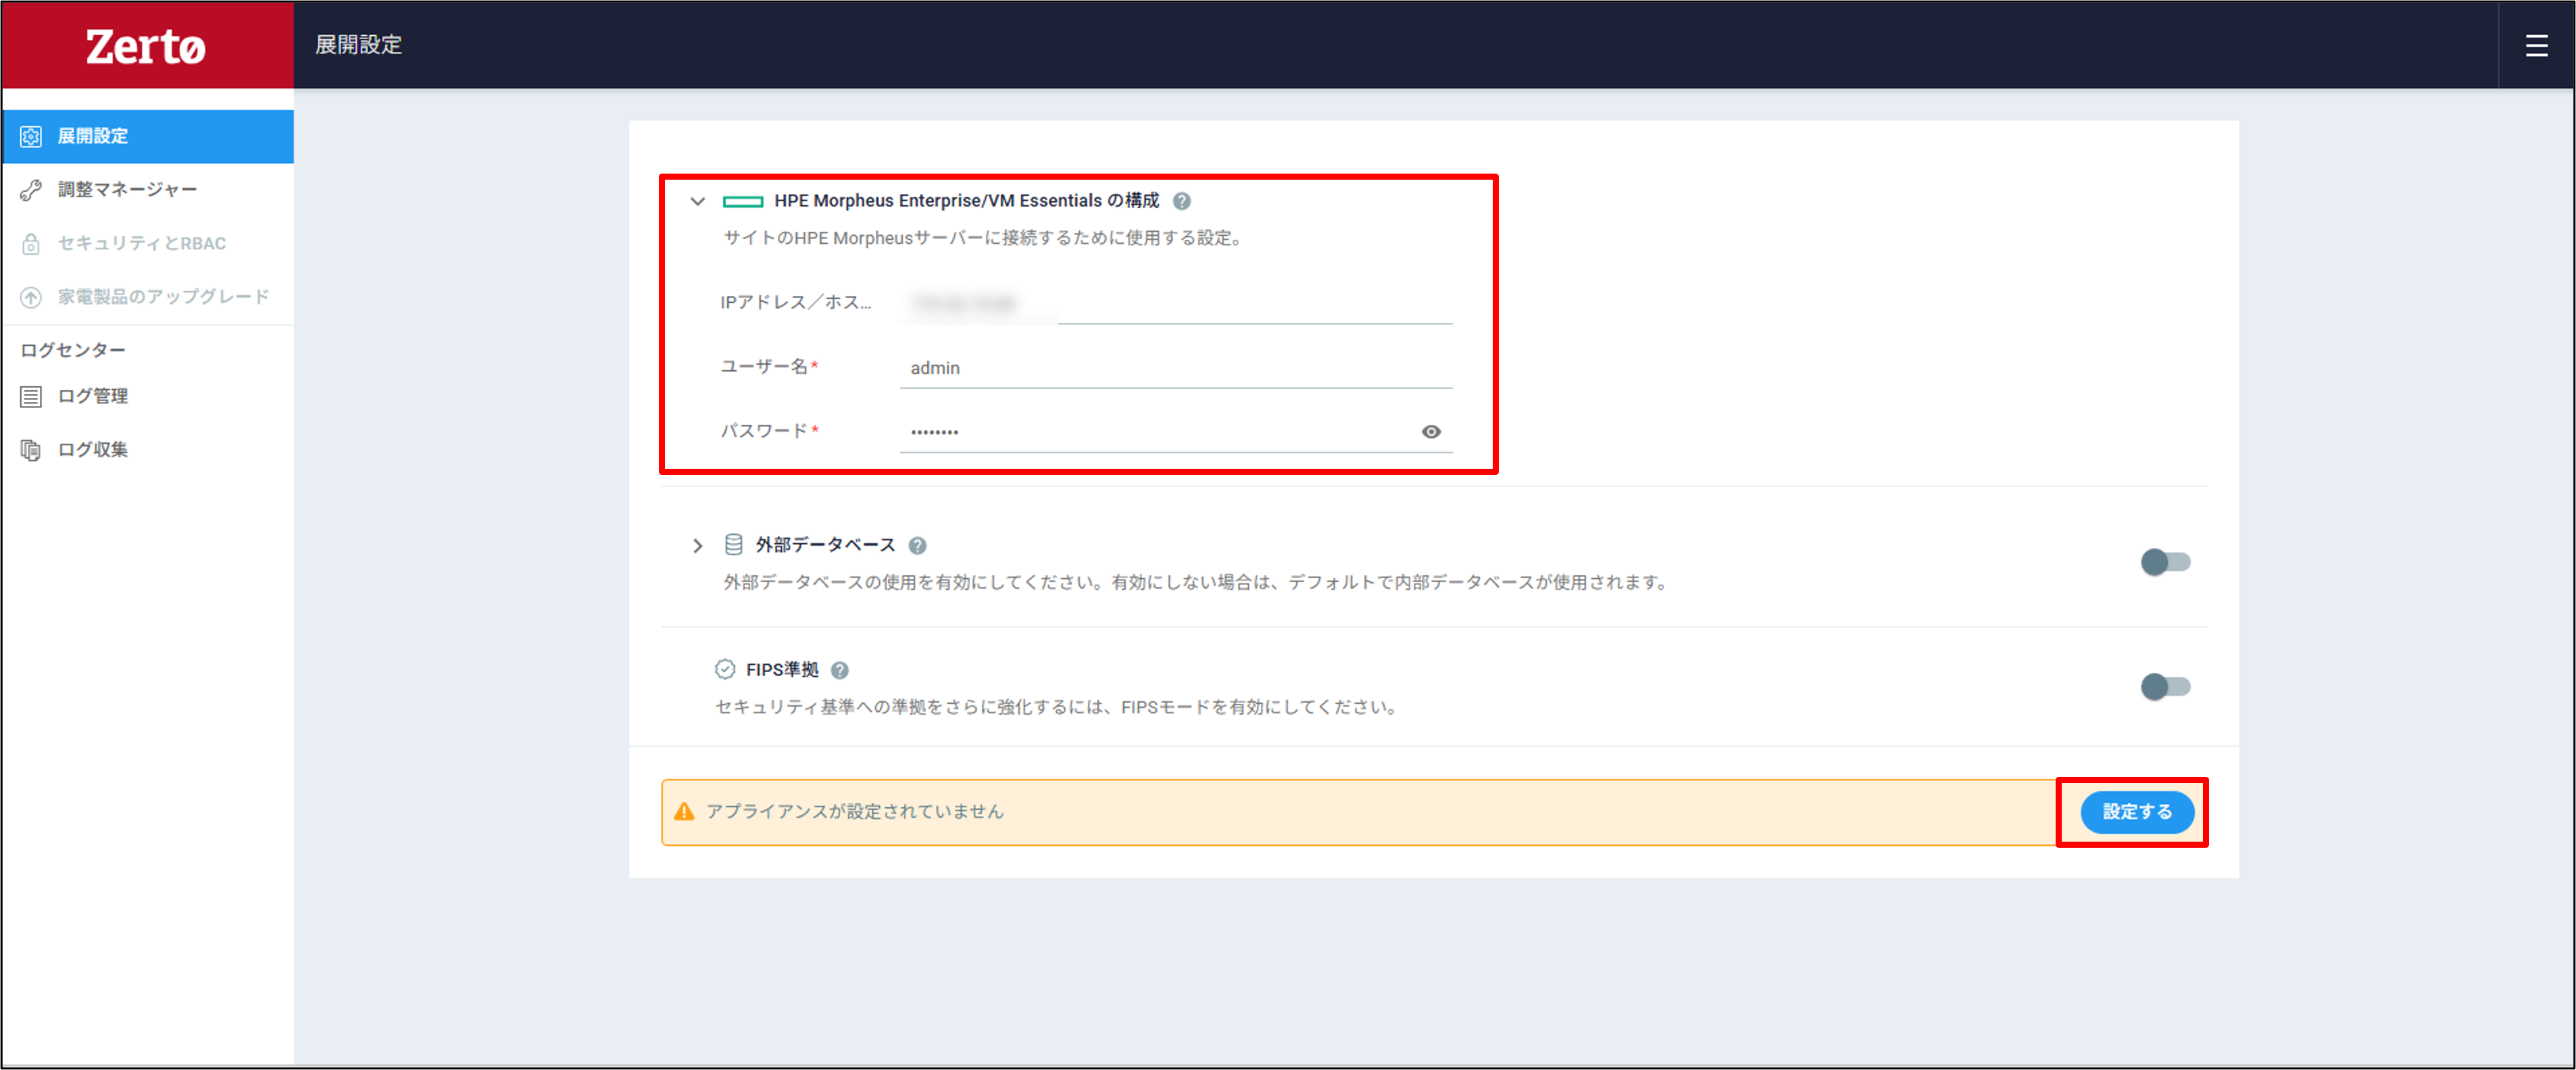The height and width of the screenshot is (1070, 2576).
Task: Open 家電製品のアップグレード in the sidebar
Action: pos(148,297)
